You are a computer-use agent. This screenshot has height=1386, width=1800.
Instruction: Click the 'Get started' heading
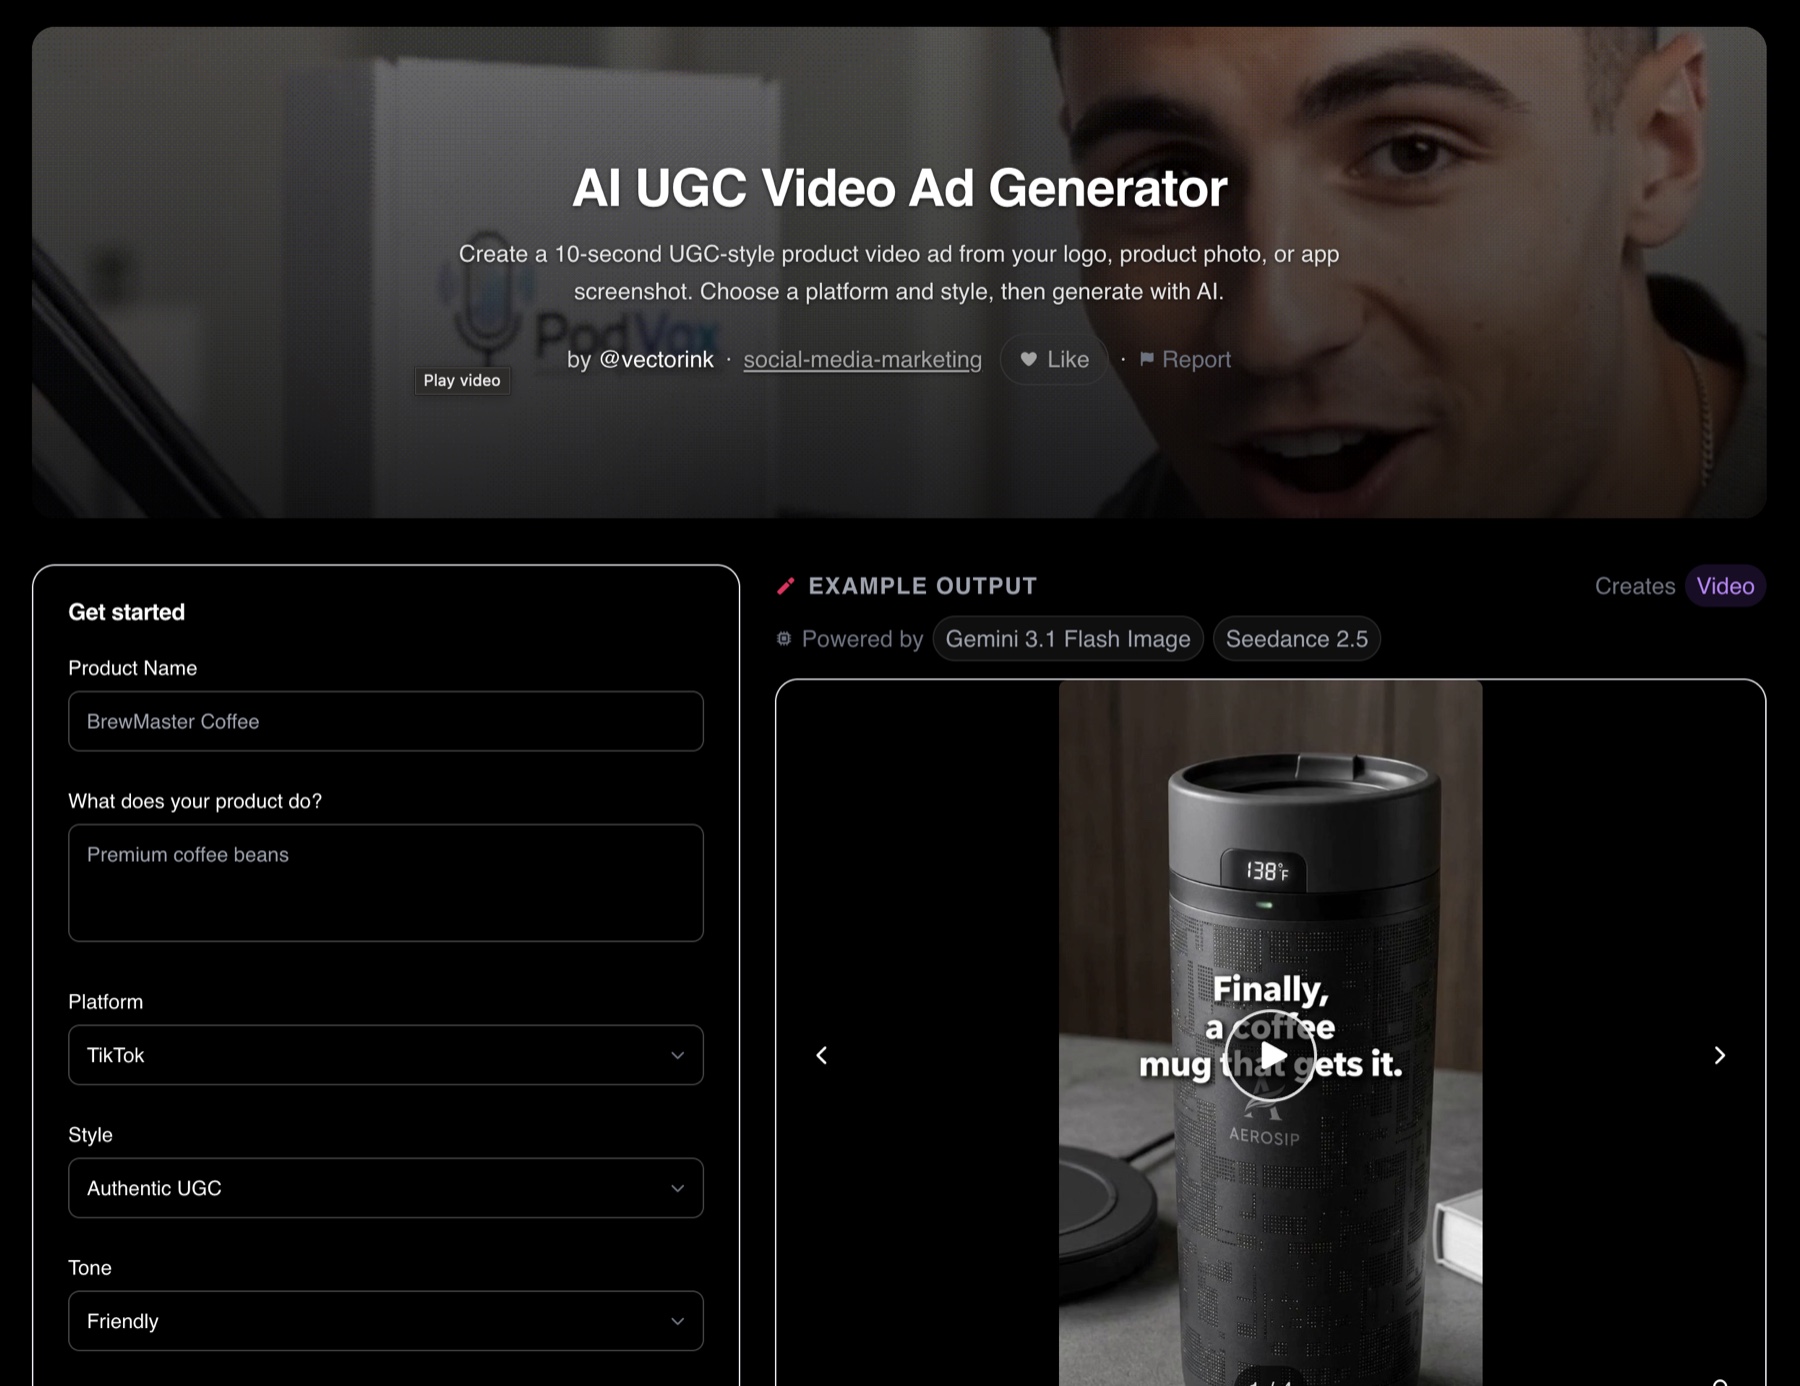(x=126, y=612)
